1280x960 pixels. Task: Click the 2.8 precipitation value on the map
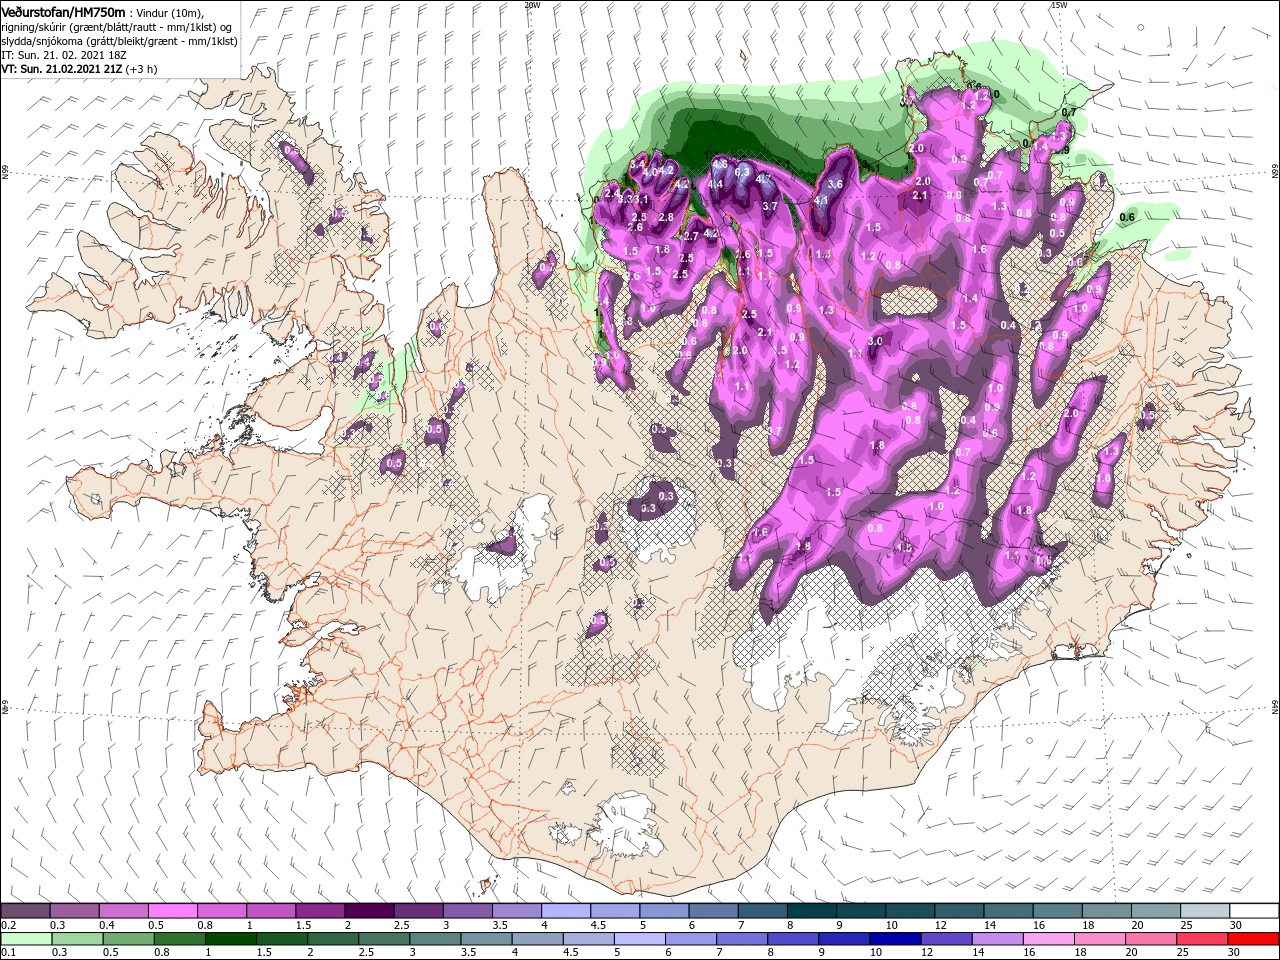tap(666, 217)
